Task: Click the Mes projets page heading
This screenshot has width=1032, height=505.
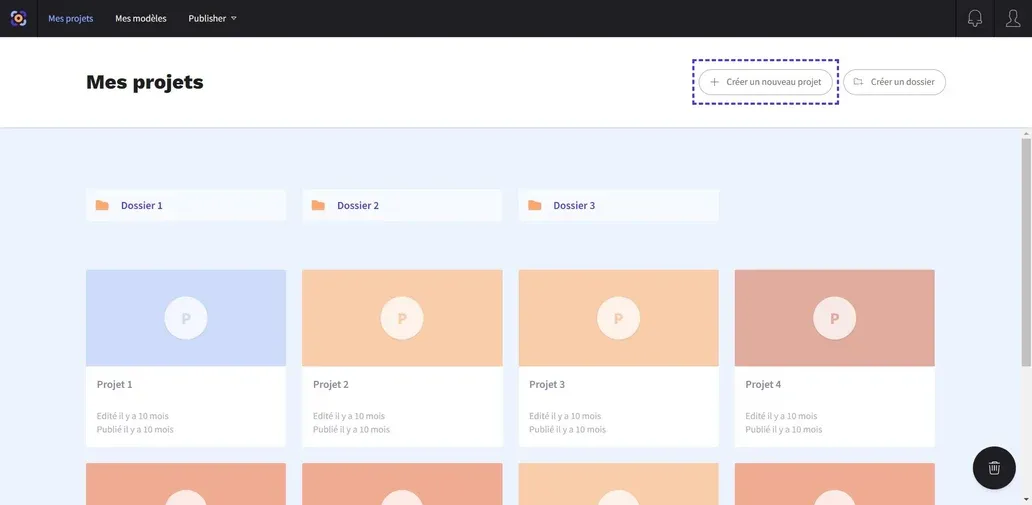Action: pyautogui.click(x=145, y=82)
